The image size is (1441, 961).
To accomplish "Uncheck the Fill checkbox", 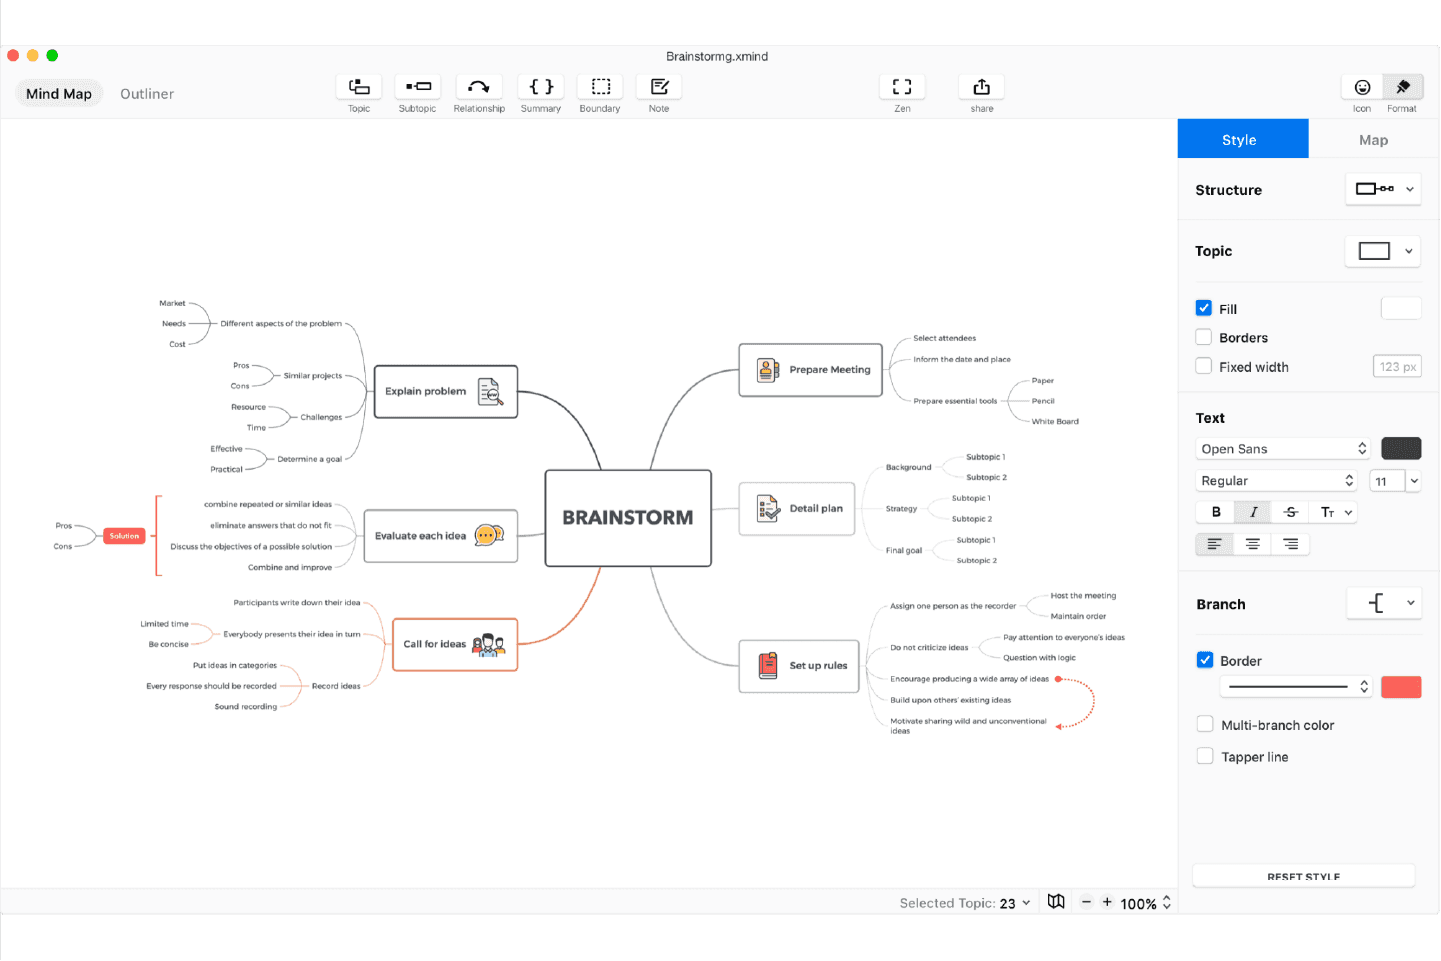I will pyautogui.click(x=1204, y=309).
